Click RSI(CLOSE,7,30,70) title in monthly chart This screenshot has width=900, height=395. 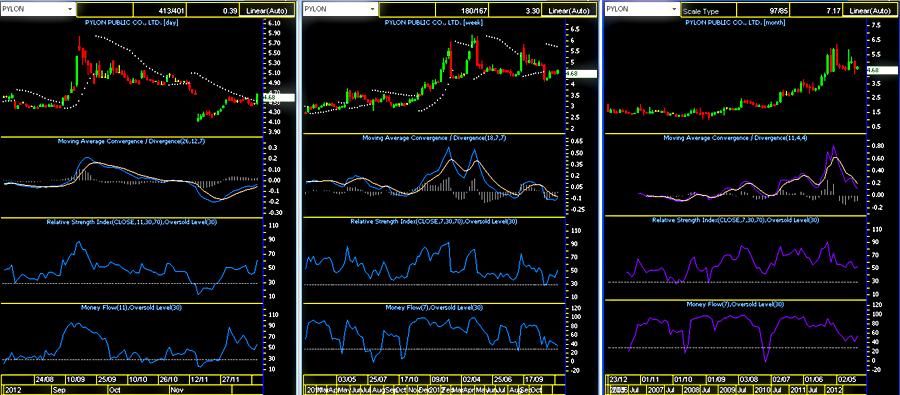736,219
